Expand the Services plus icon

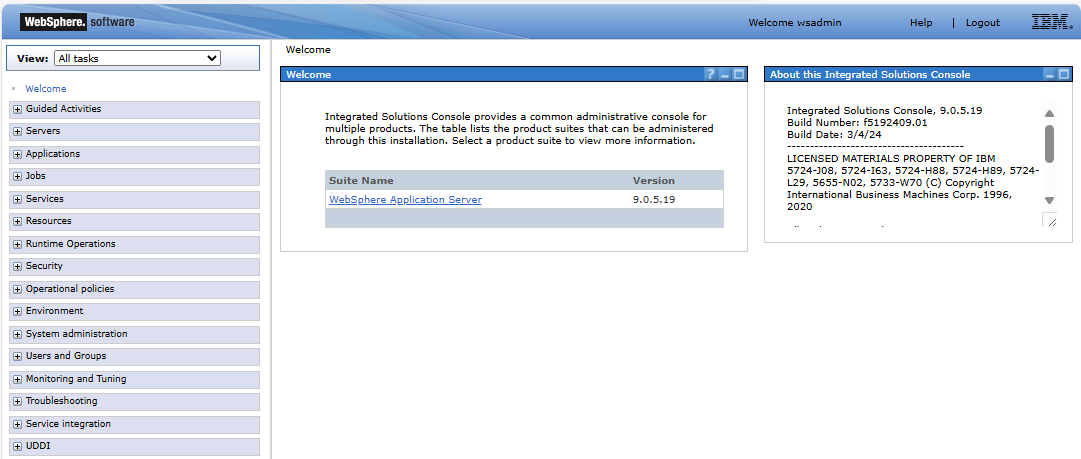pyautogui.click(x=17, y=199)
